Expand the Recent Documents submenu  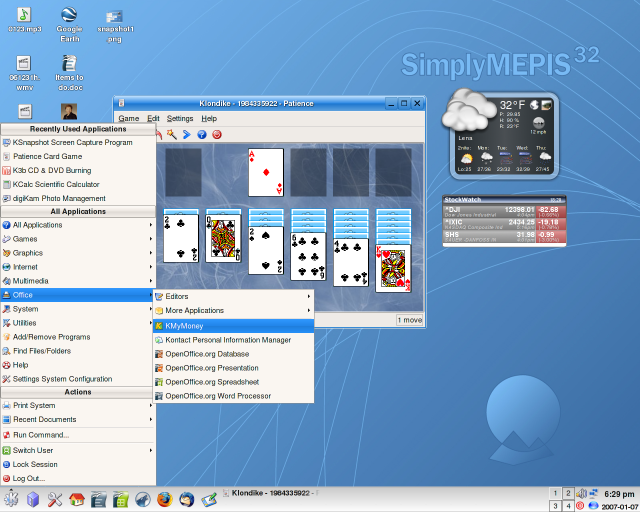(x=78, y=419)
